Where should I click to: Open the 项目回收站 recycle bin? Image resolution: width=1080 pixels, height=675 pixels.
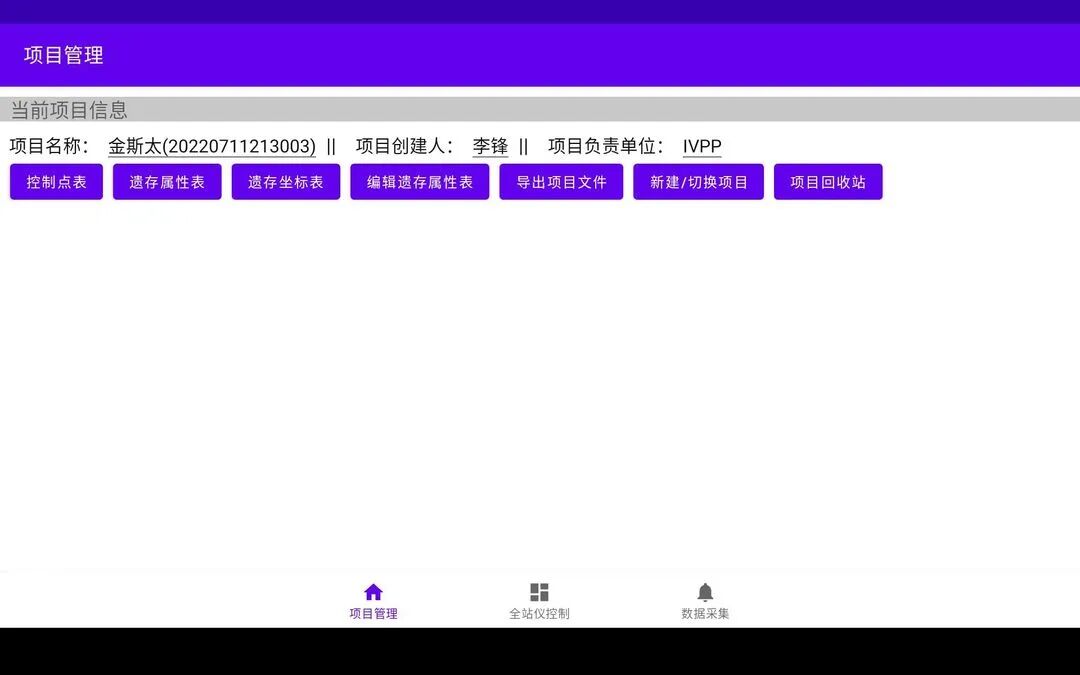[x=828, y=182]
